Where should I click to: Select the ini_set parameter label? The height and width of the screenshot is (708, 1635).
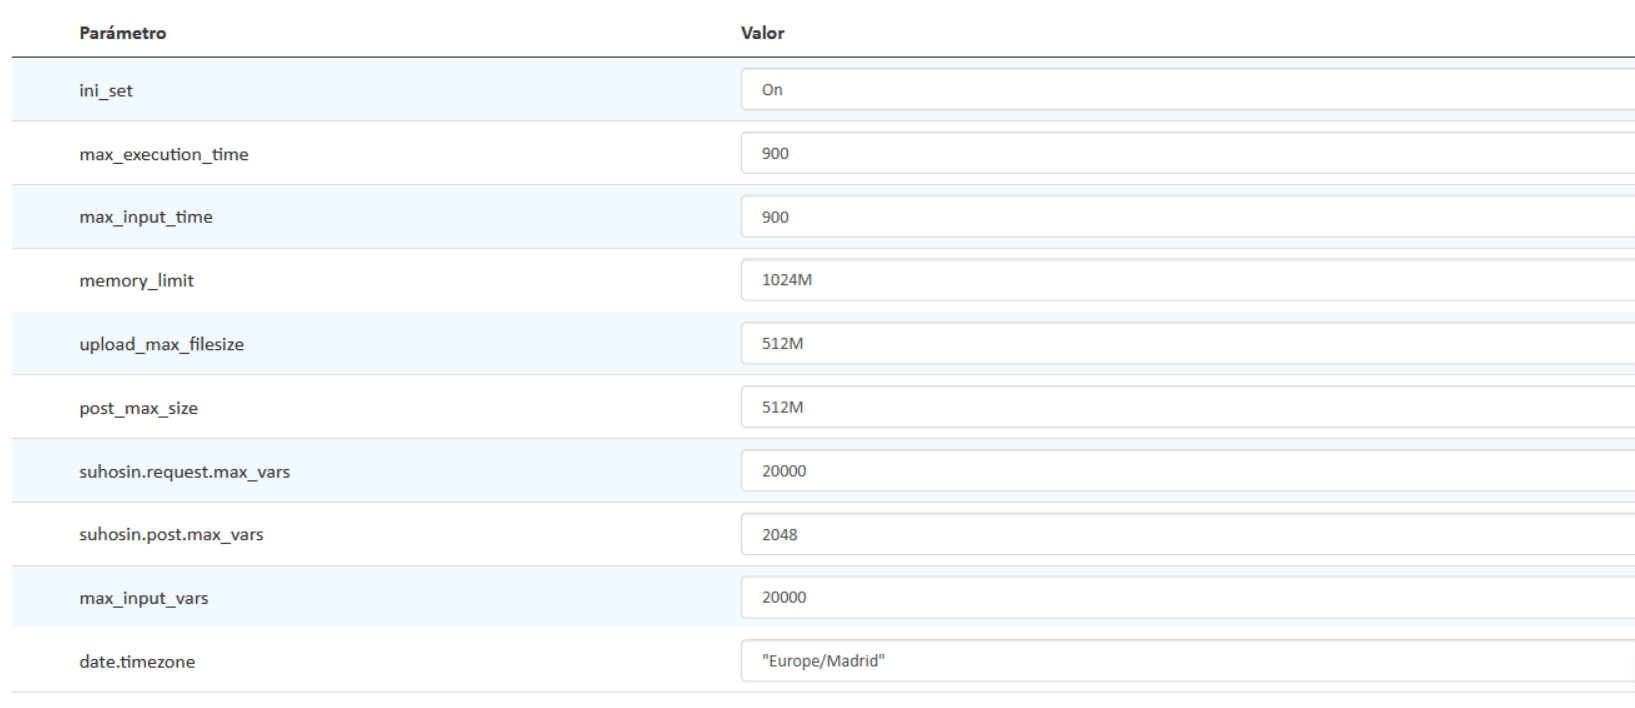point(106,91)
